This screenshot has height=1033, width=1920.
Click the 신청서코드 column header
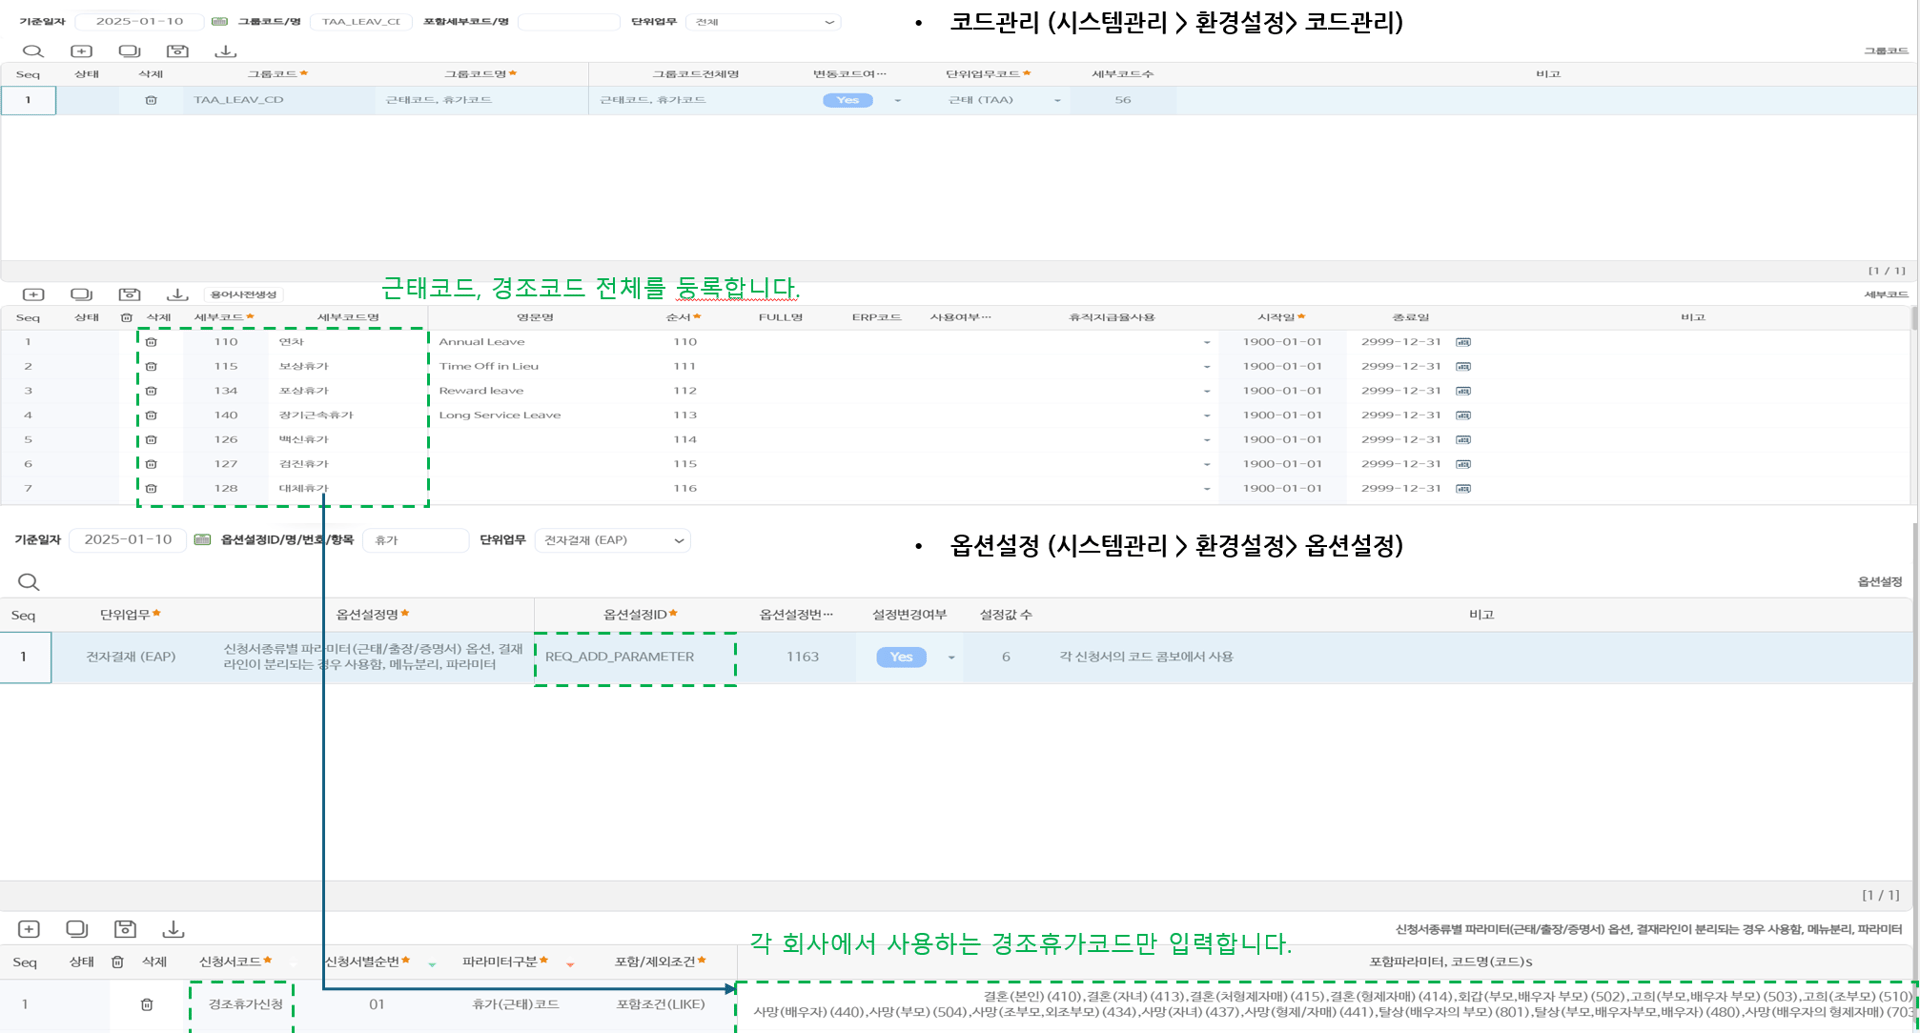(235, 961)
